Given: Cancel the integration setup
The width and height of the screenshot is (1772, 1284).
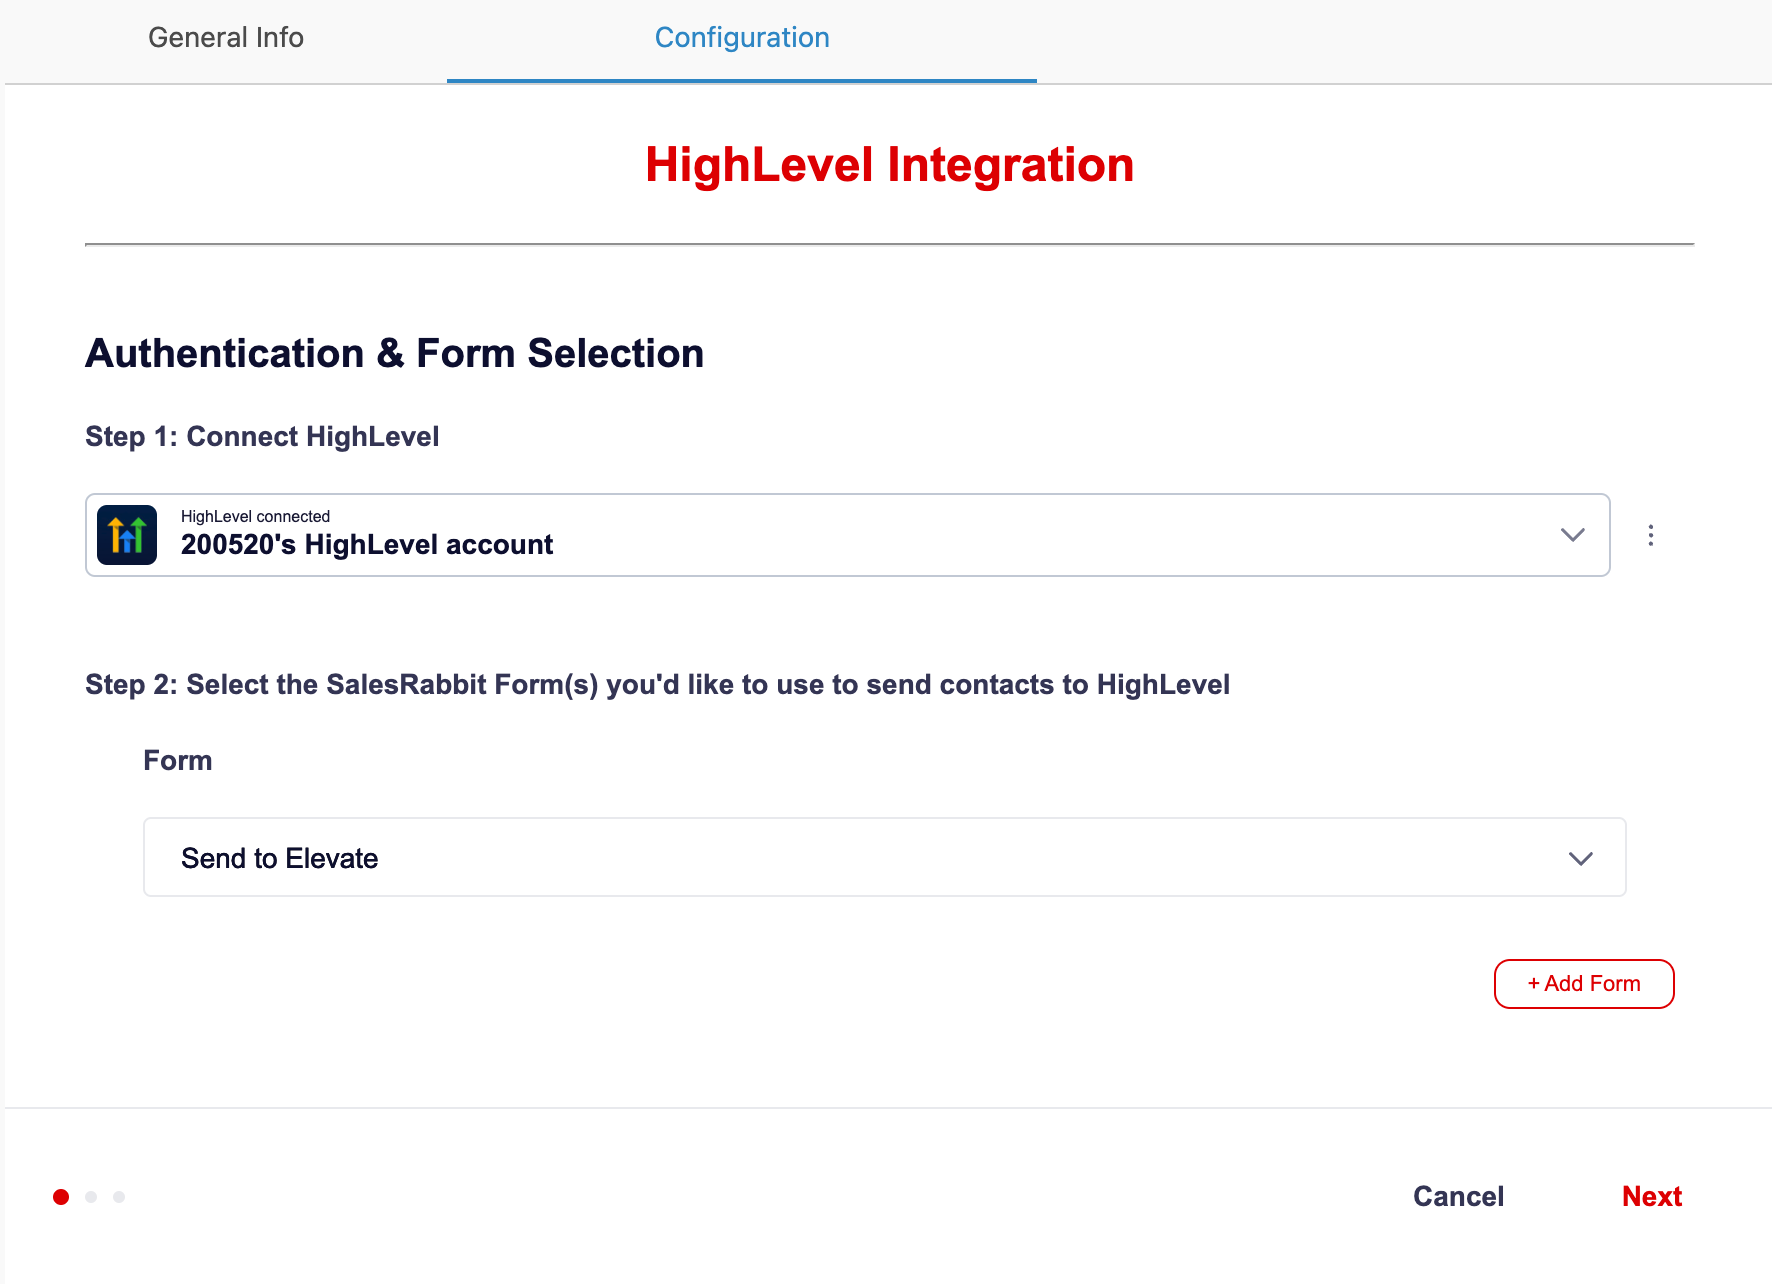Looking at the screenshot, I should click(1458, 1196).
